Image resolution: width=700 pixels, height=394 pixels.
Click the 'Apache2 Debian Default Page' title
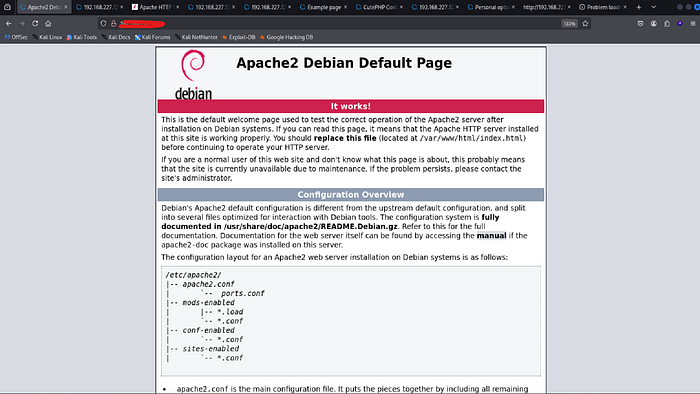point(344,63)
